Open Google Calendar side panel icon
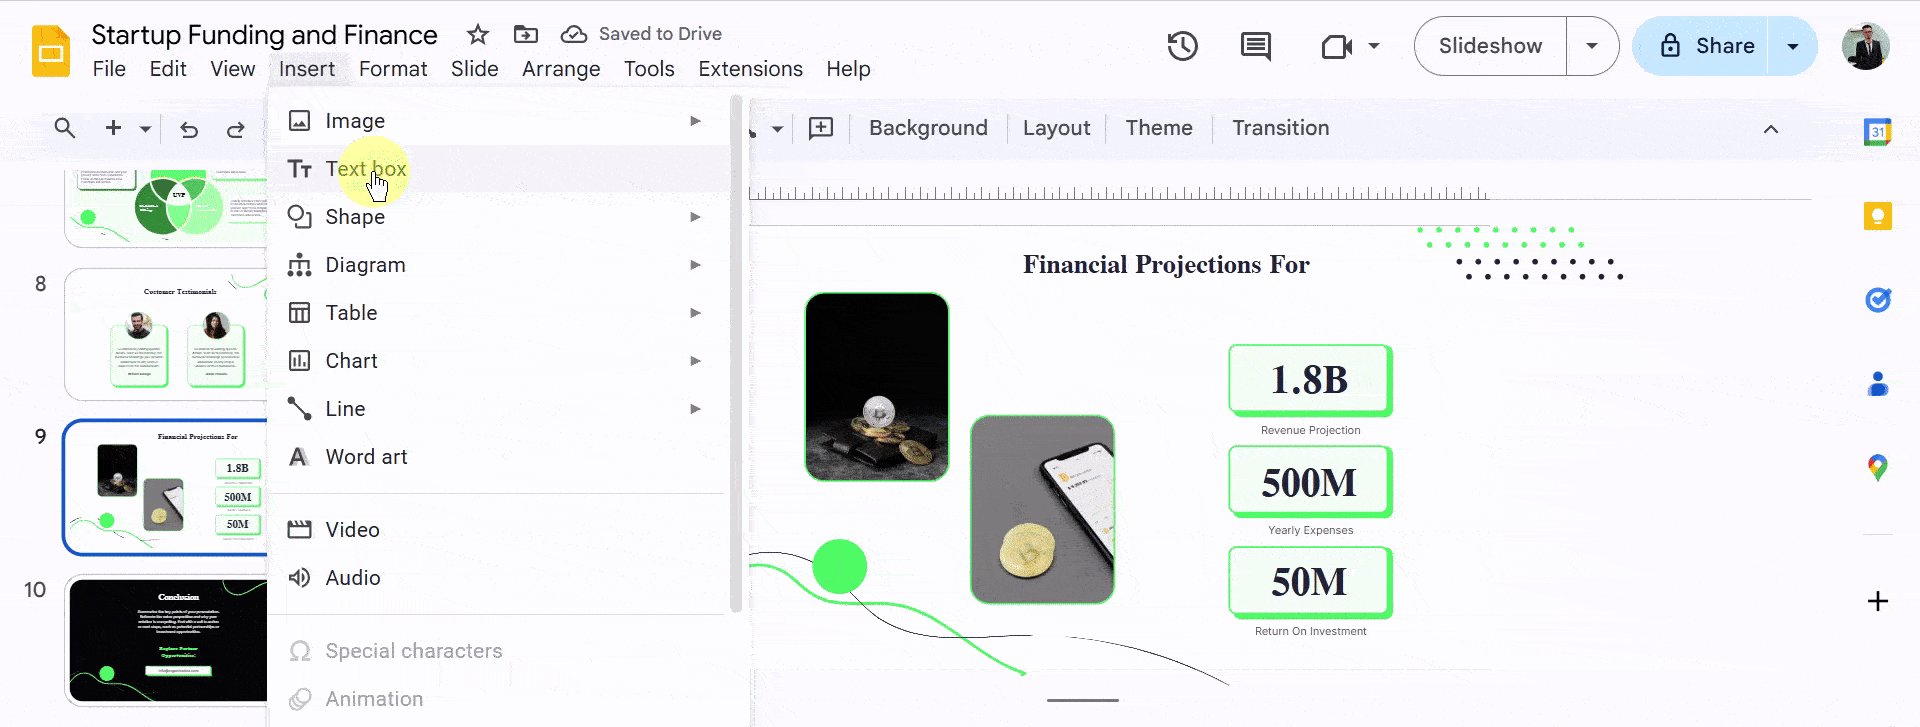1920x727 pixels. point(1877,132)
